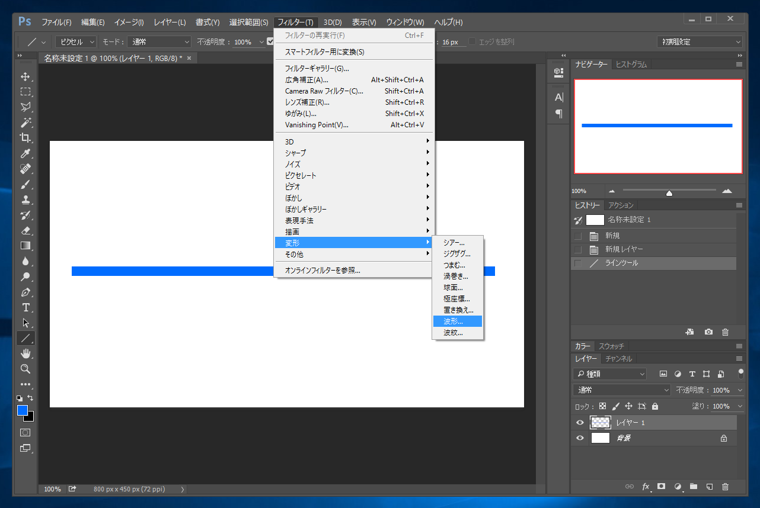Viewport: 760px width, 508px height.
Task: Set history brush source at 新規 state
Action: [x=578, y=236]
